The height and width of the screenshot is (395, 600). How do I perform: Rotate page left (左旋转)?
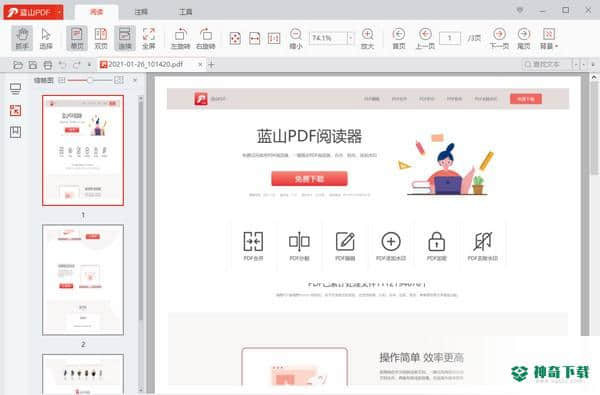pyautogui.click(x=180, y=38)
